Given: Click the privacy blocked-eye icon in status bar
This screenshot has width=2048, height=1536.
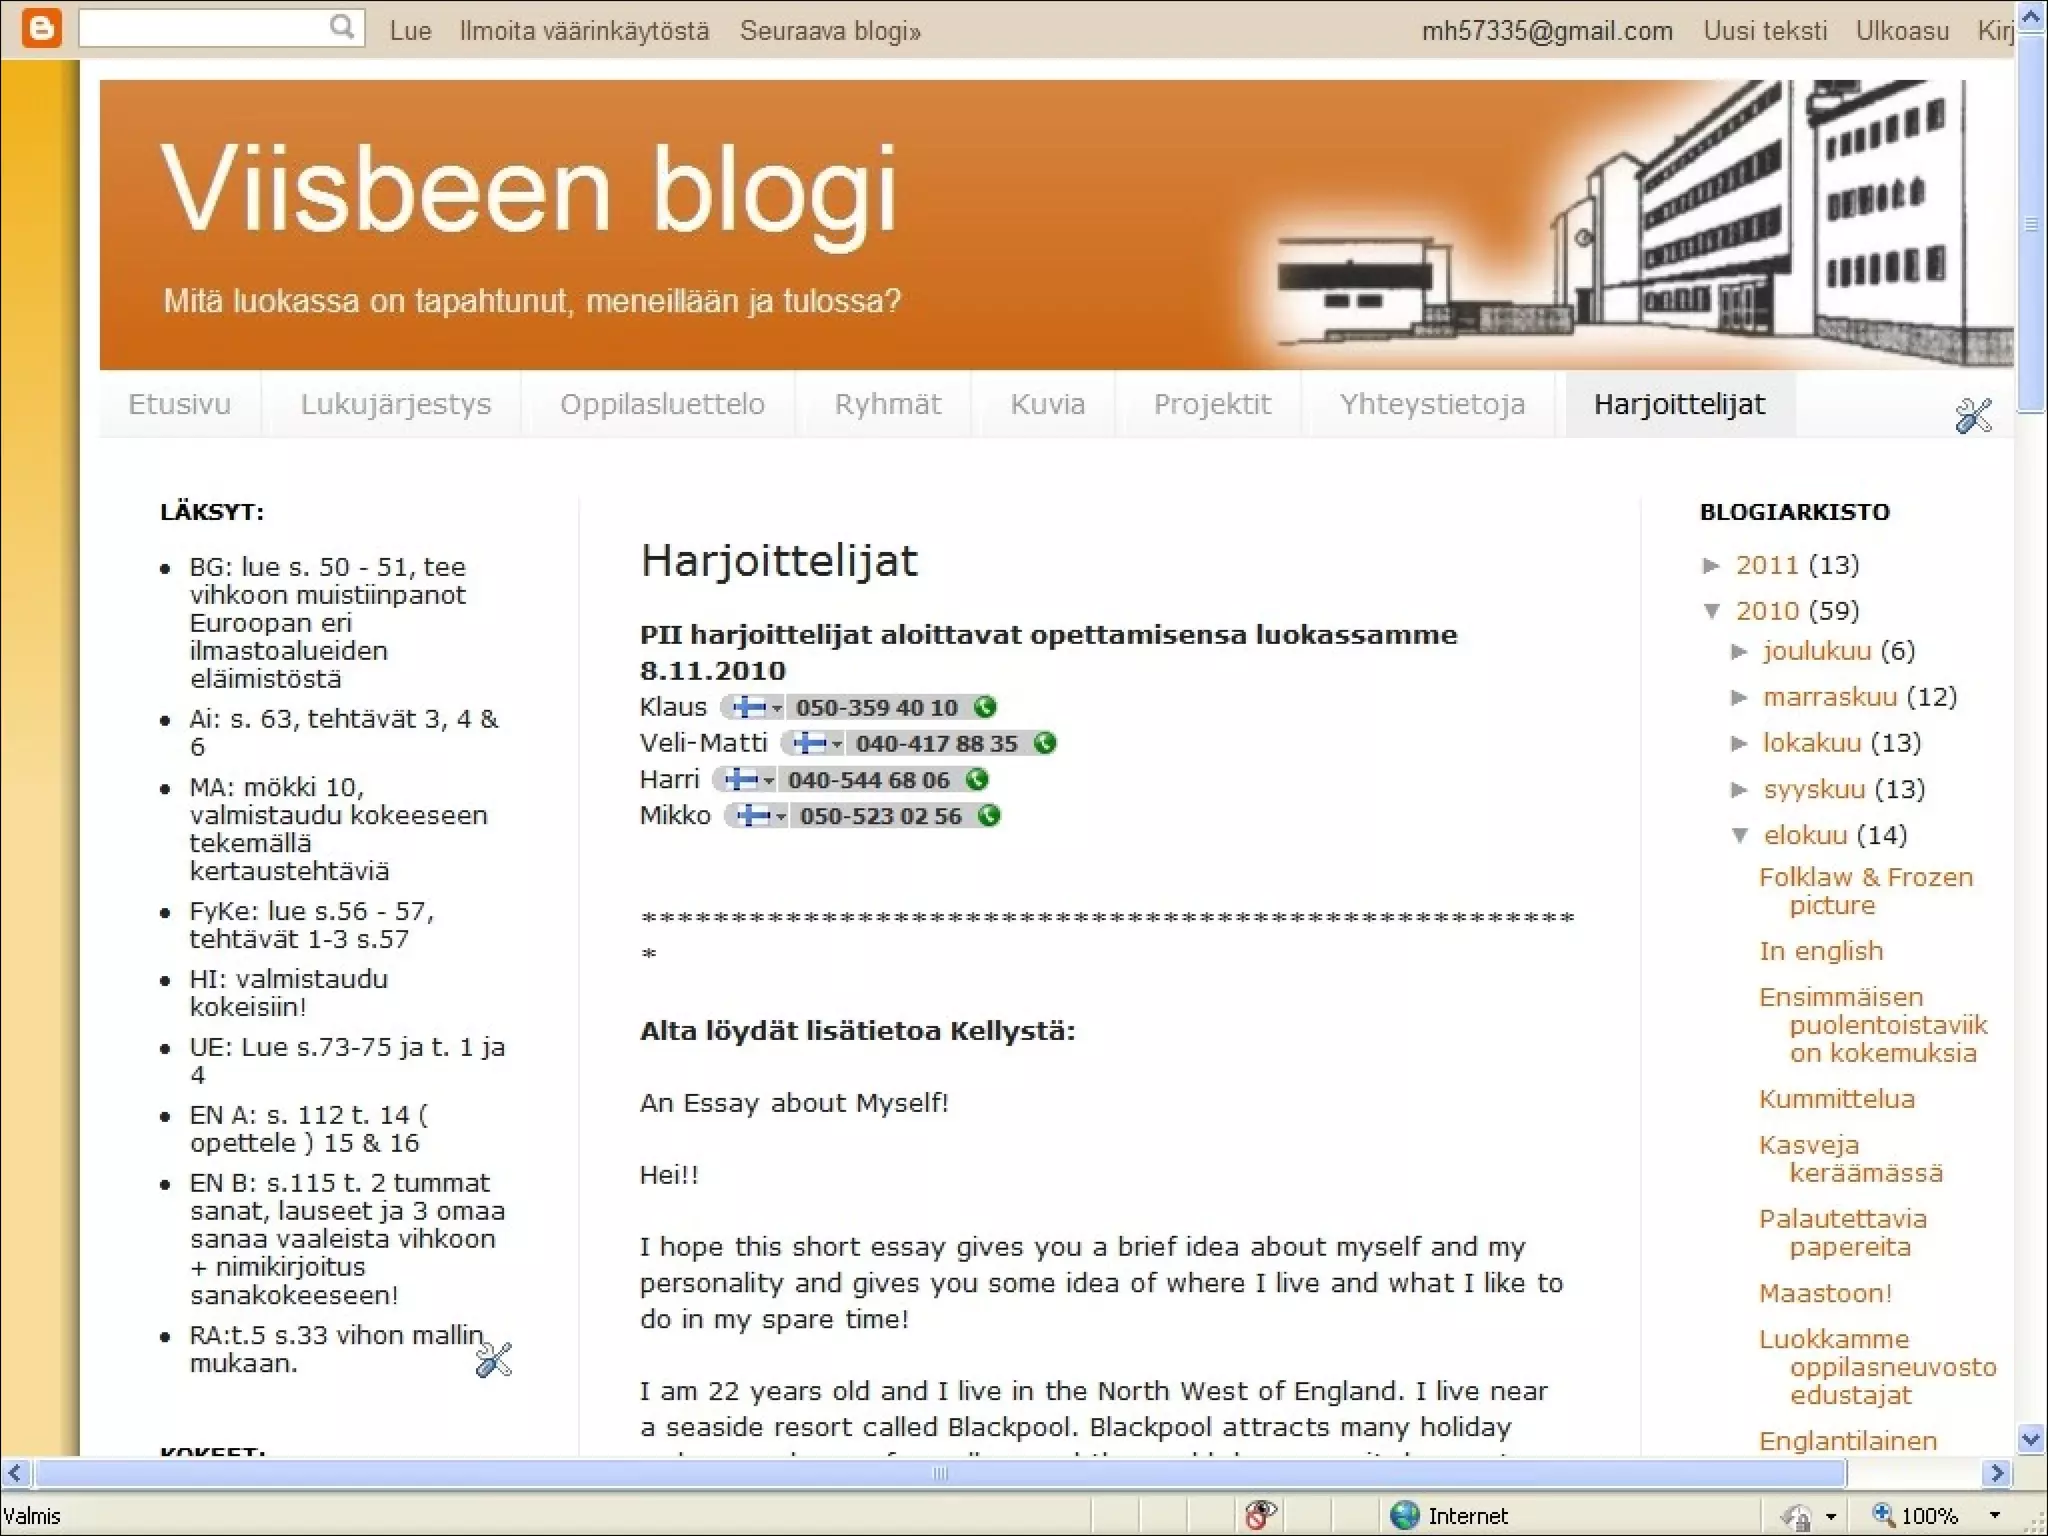Looking at the screenshot, I should coord(1261,1515).
